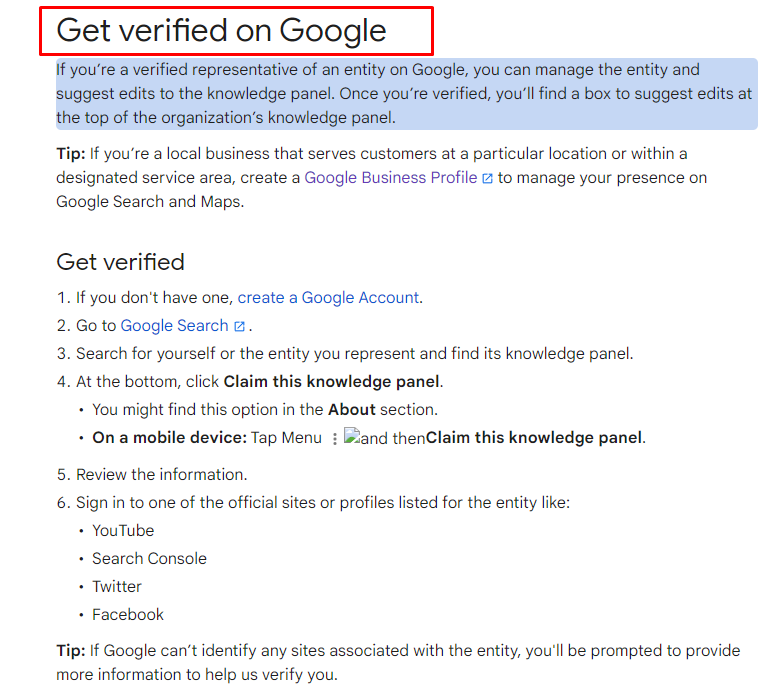Screen dimensions: 775x697
Task: Click the Get verified subheading
Action: click(120, 261)
